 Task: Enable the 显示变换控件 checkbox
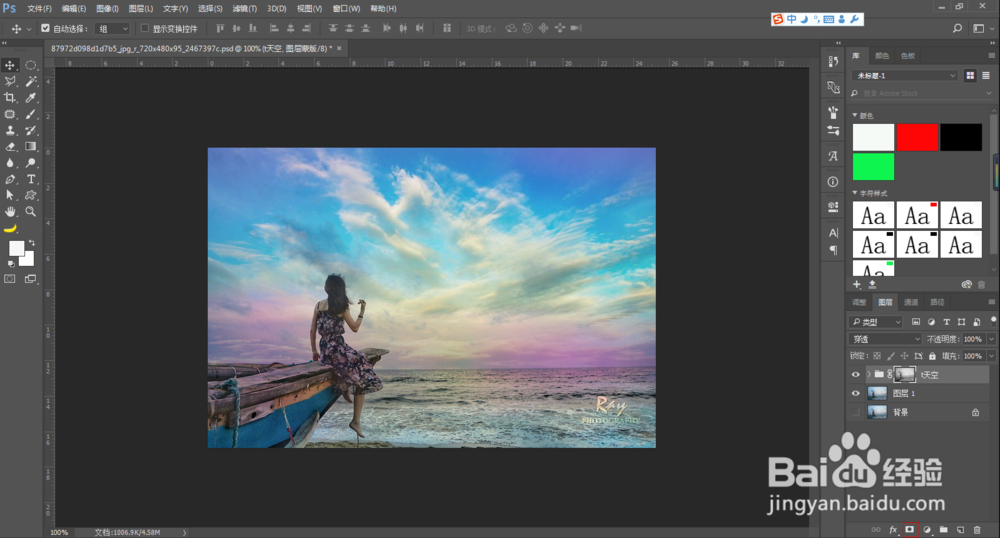click(145, 28)
